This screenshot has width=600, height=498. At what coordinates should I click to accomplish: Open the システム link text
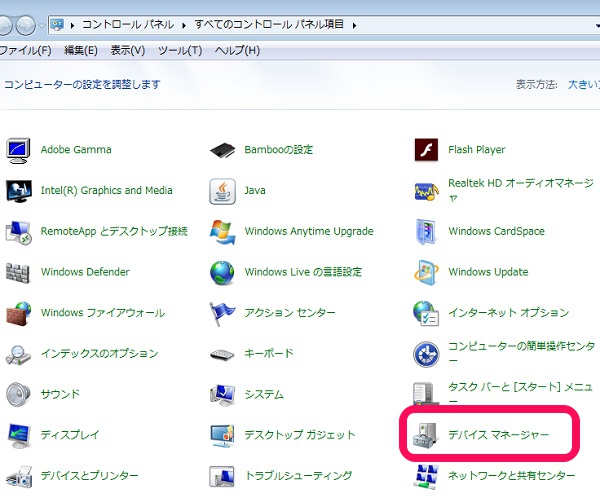click(264, 394)
